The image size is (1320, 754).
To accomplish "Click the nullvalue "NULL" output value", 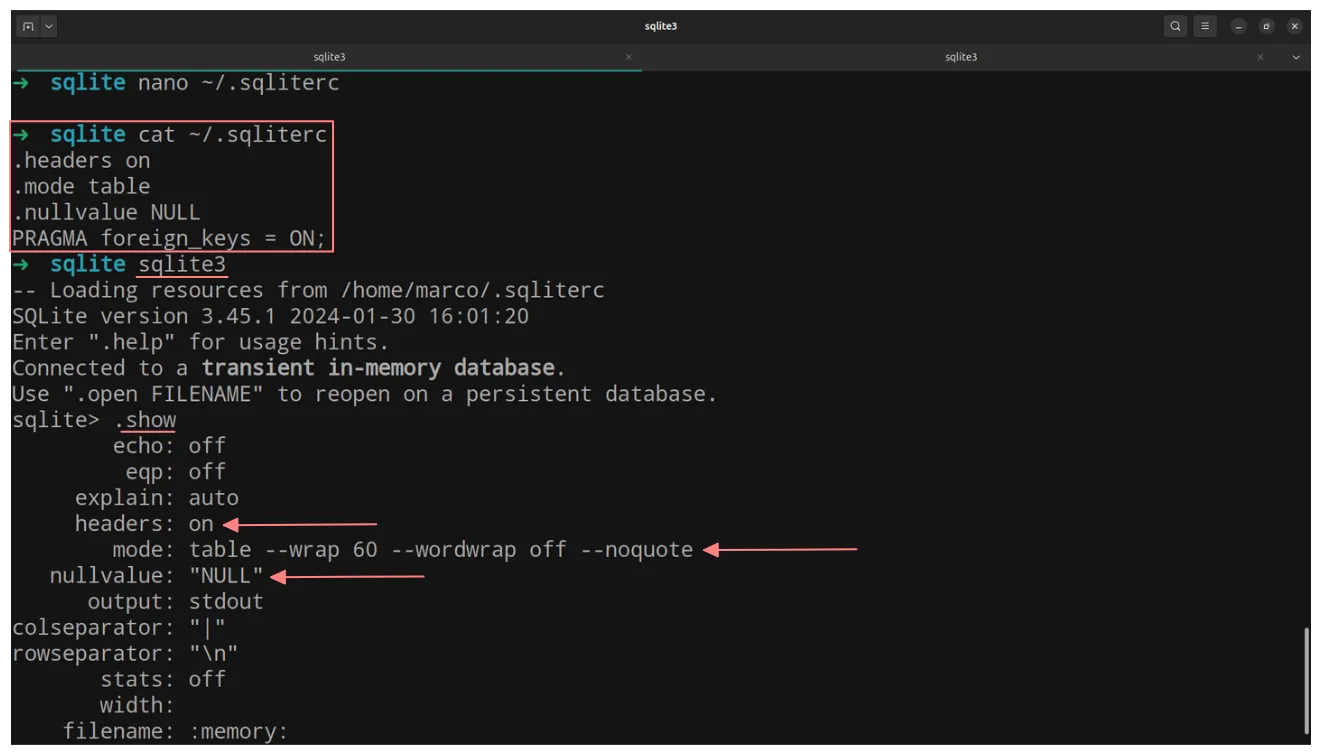I will coord(226,576).
